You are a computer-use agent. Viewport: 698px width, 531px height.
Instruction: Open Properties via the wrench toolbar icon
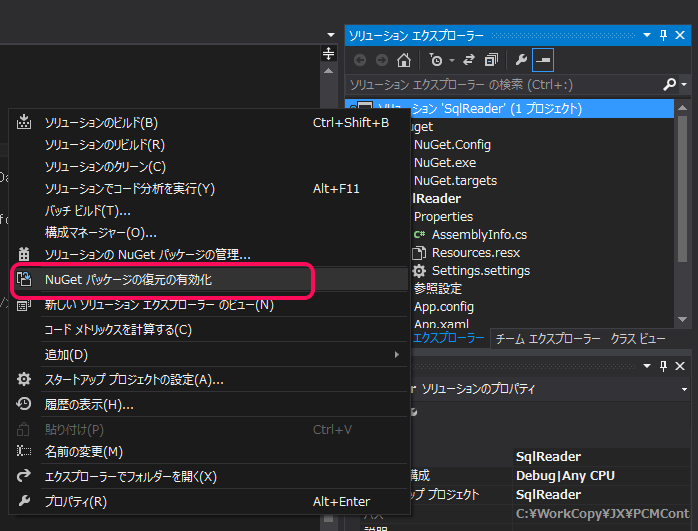click(x=521, y=60)
